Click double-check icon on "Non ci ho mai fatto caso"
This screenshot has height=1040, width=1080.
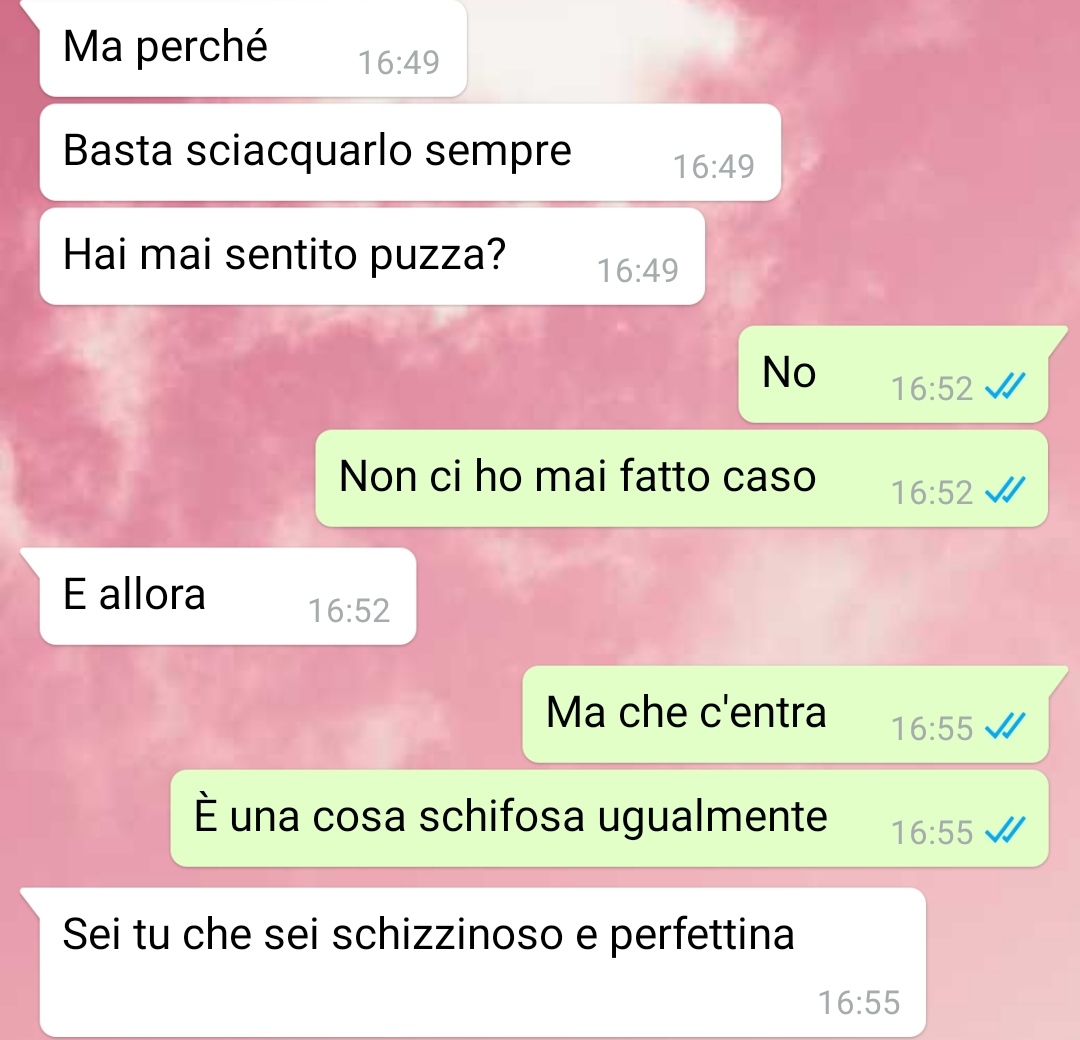(1005, 490)
